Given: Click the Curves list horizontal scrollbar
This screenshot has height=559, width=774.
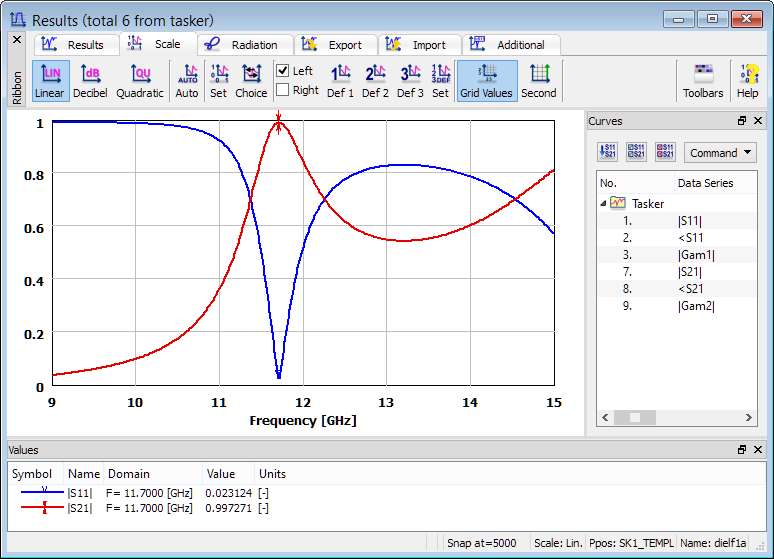Looking at the screenshot, I should (675, 417).
